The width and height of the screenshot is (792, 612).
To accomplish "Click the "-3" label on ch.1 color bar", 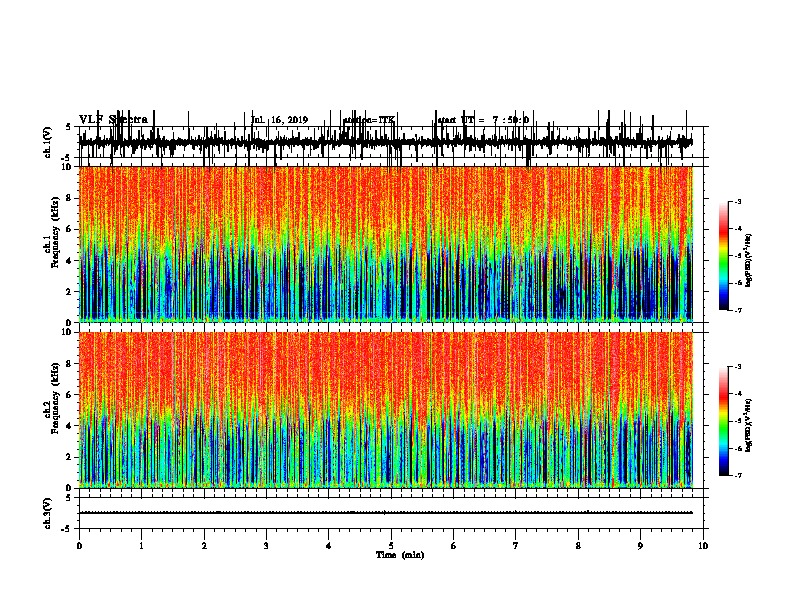I will (737, 201).
